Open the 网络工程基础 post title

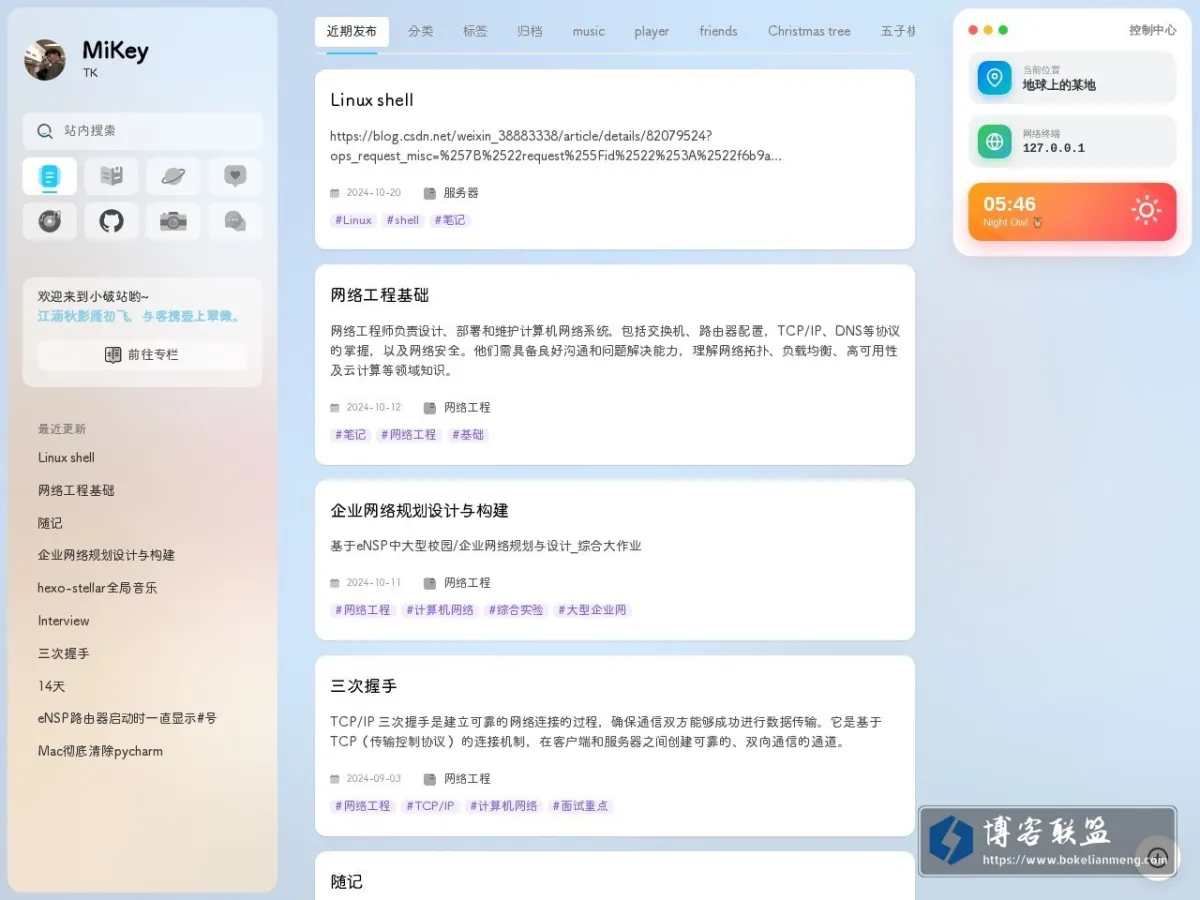point(380,295)
